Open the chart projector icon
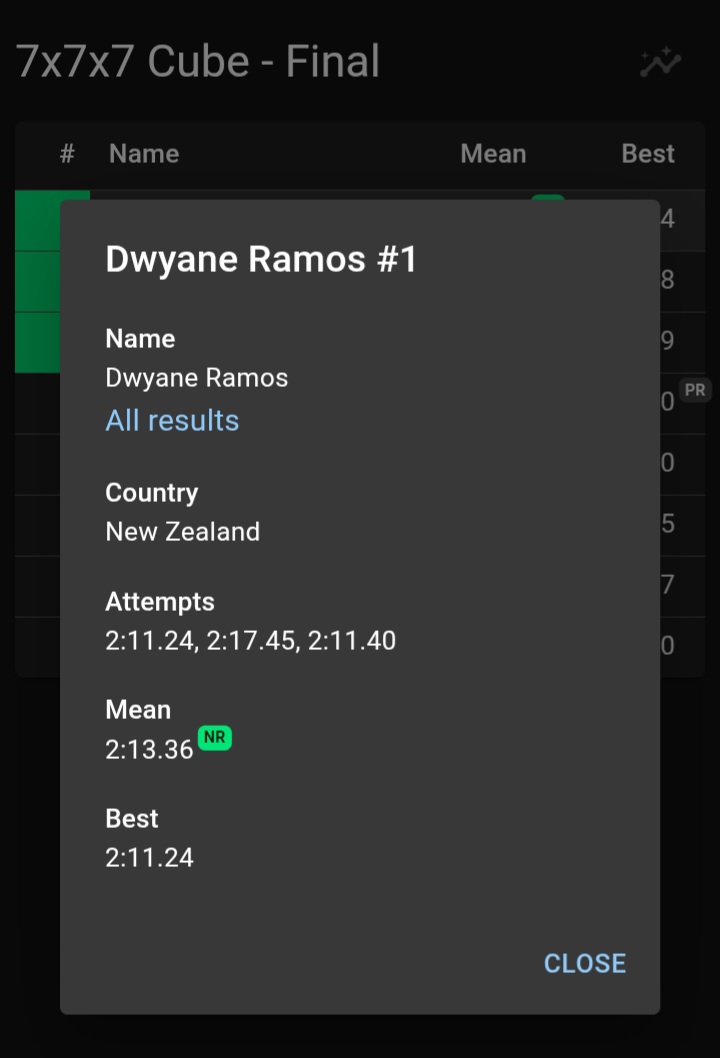Screen dimensions: 720x1058 coord(660,62)
